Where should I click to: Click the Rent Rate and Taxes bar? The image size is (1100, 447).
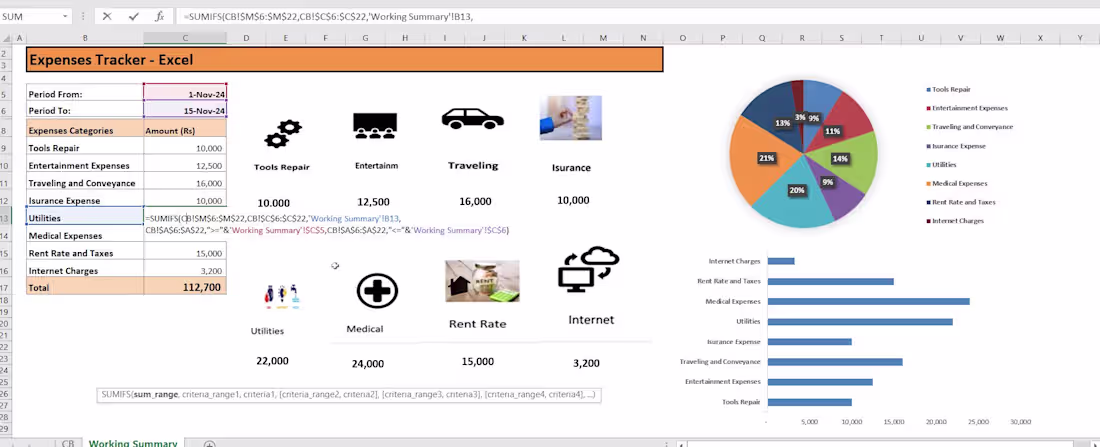(831, 281)
